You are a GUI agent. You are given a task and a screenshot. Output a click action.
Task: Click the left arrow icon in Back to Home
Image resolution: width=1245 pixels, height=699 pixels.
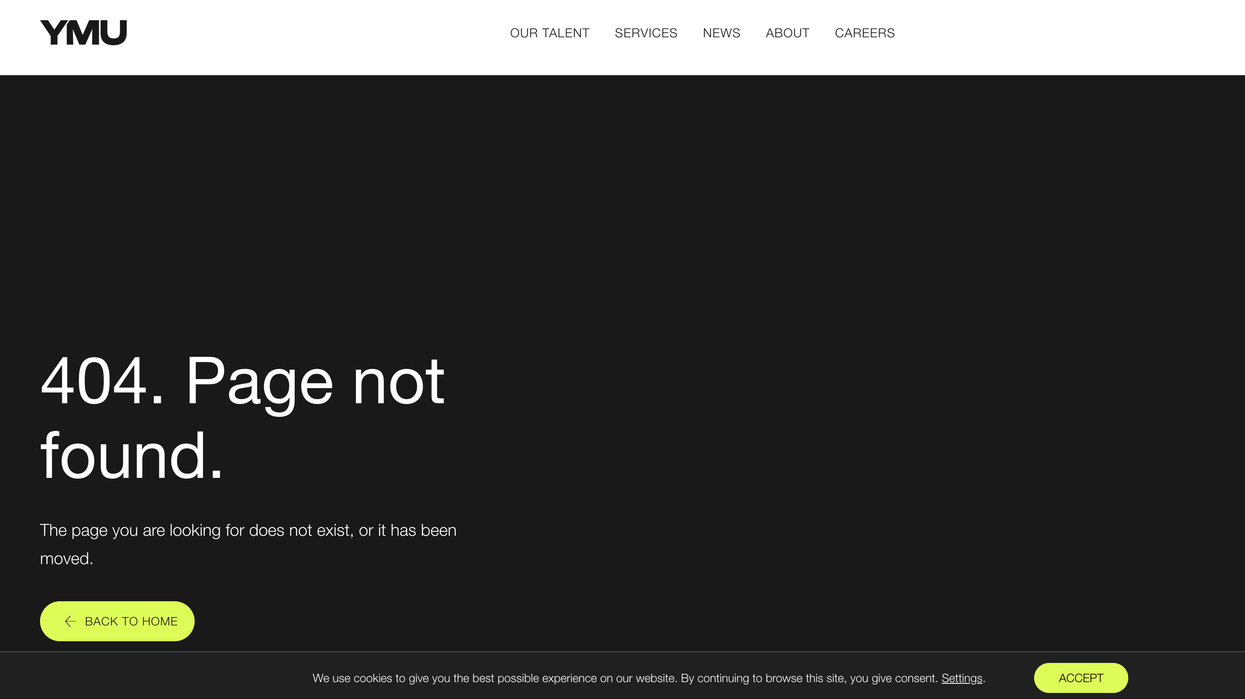point(70,621)
